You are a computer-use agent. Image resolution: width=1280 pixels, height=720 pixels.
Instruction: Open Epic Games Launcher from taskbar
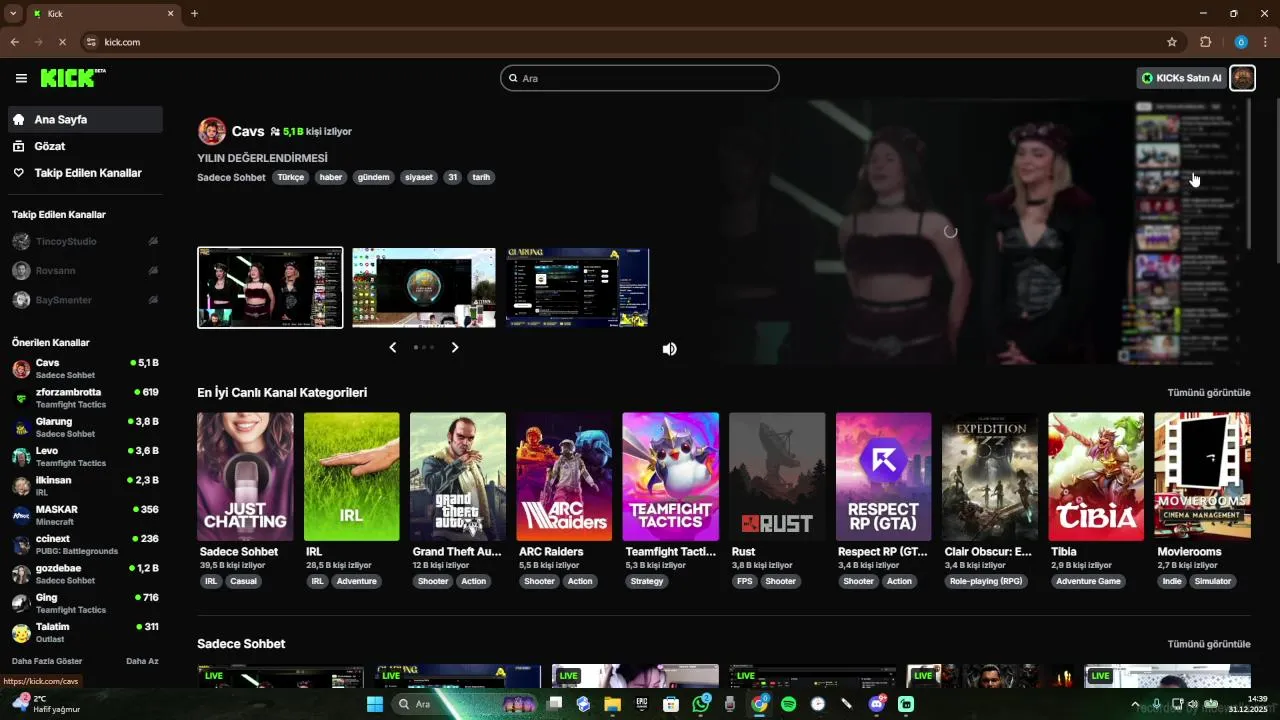[642, 704]
